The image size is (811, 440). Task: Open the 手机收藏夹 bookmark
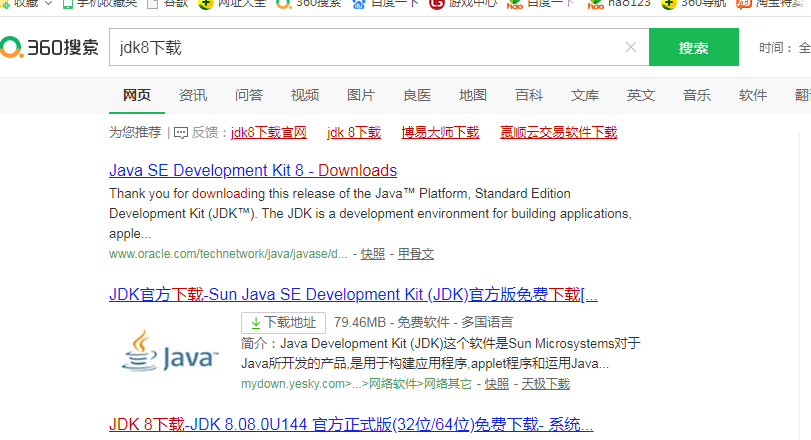[100, 4]
